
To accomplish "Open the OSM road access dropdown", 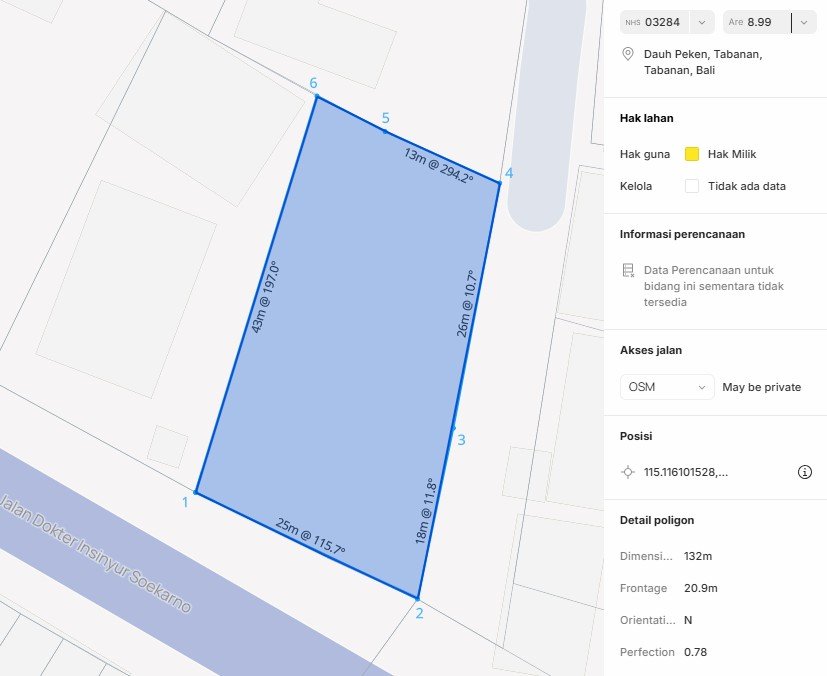I will (x=667, y=387).
